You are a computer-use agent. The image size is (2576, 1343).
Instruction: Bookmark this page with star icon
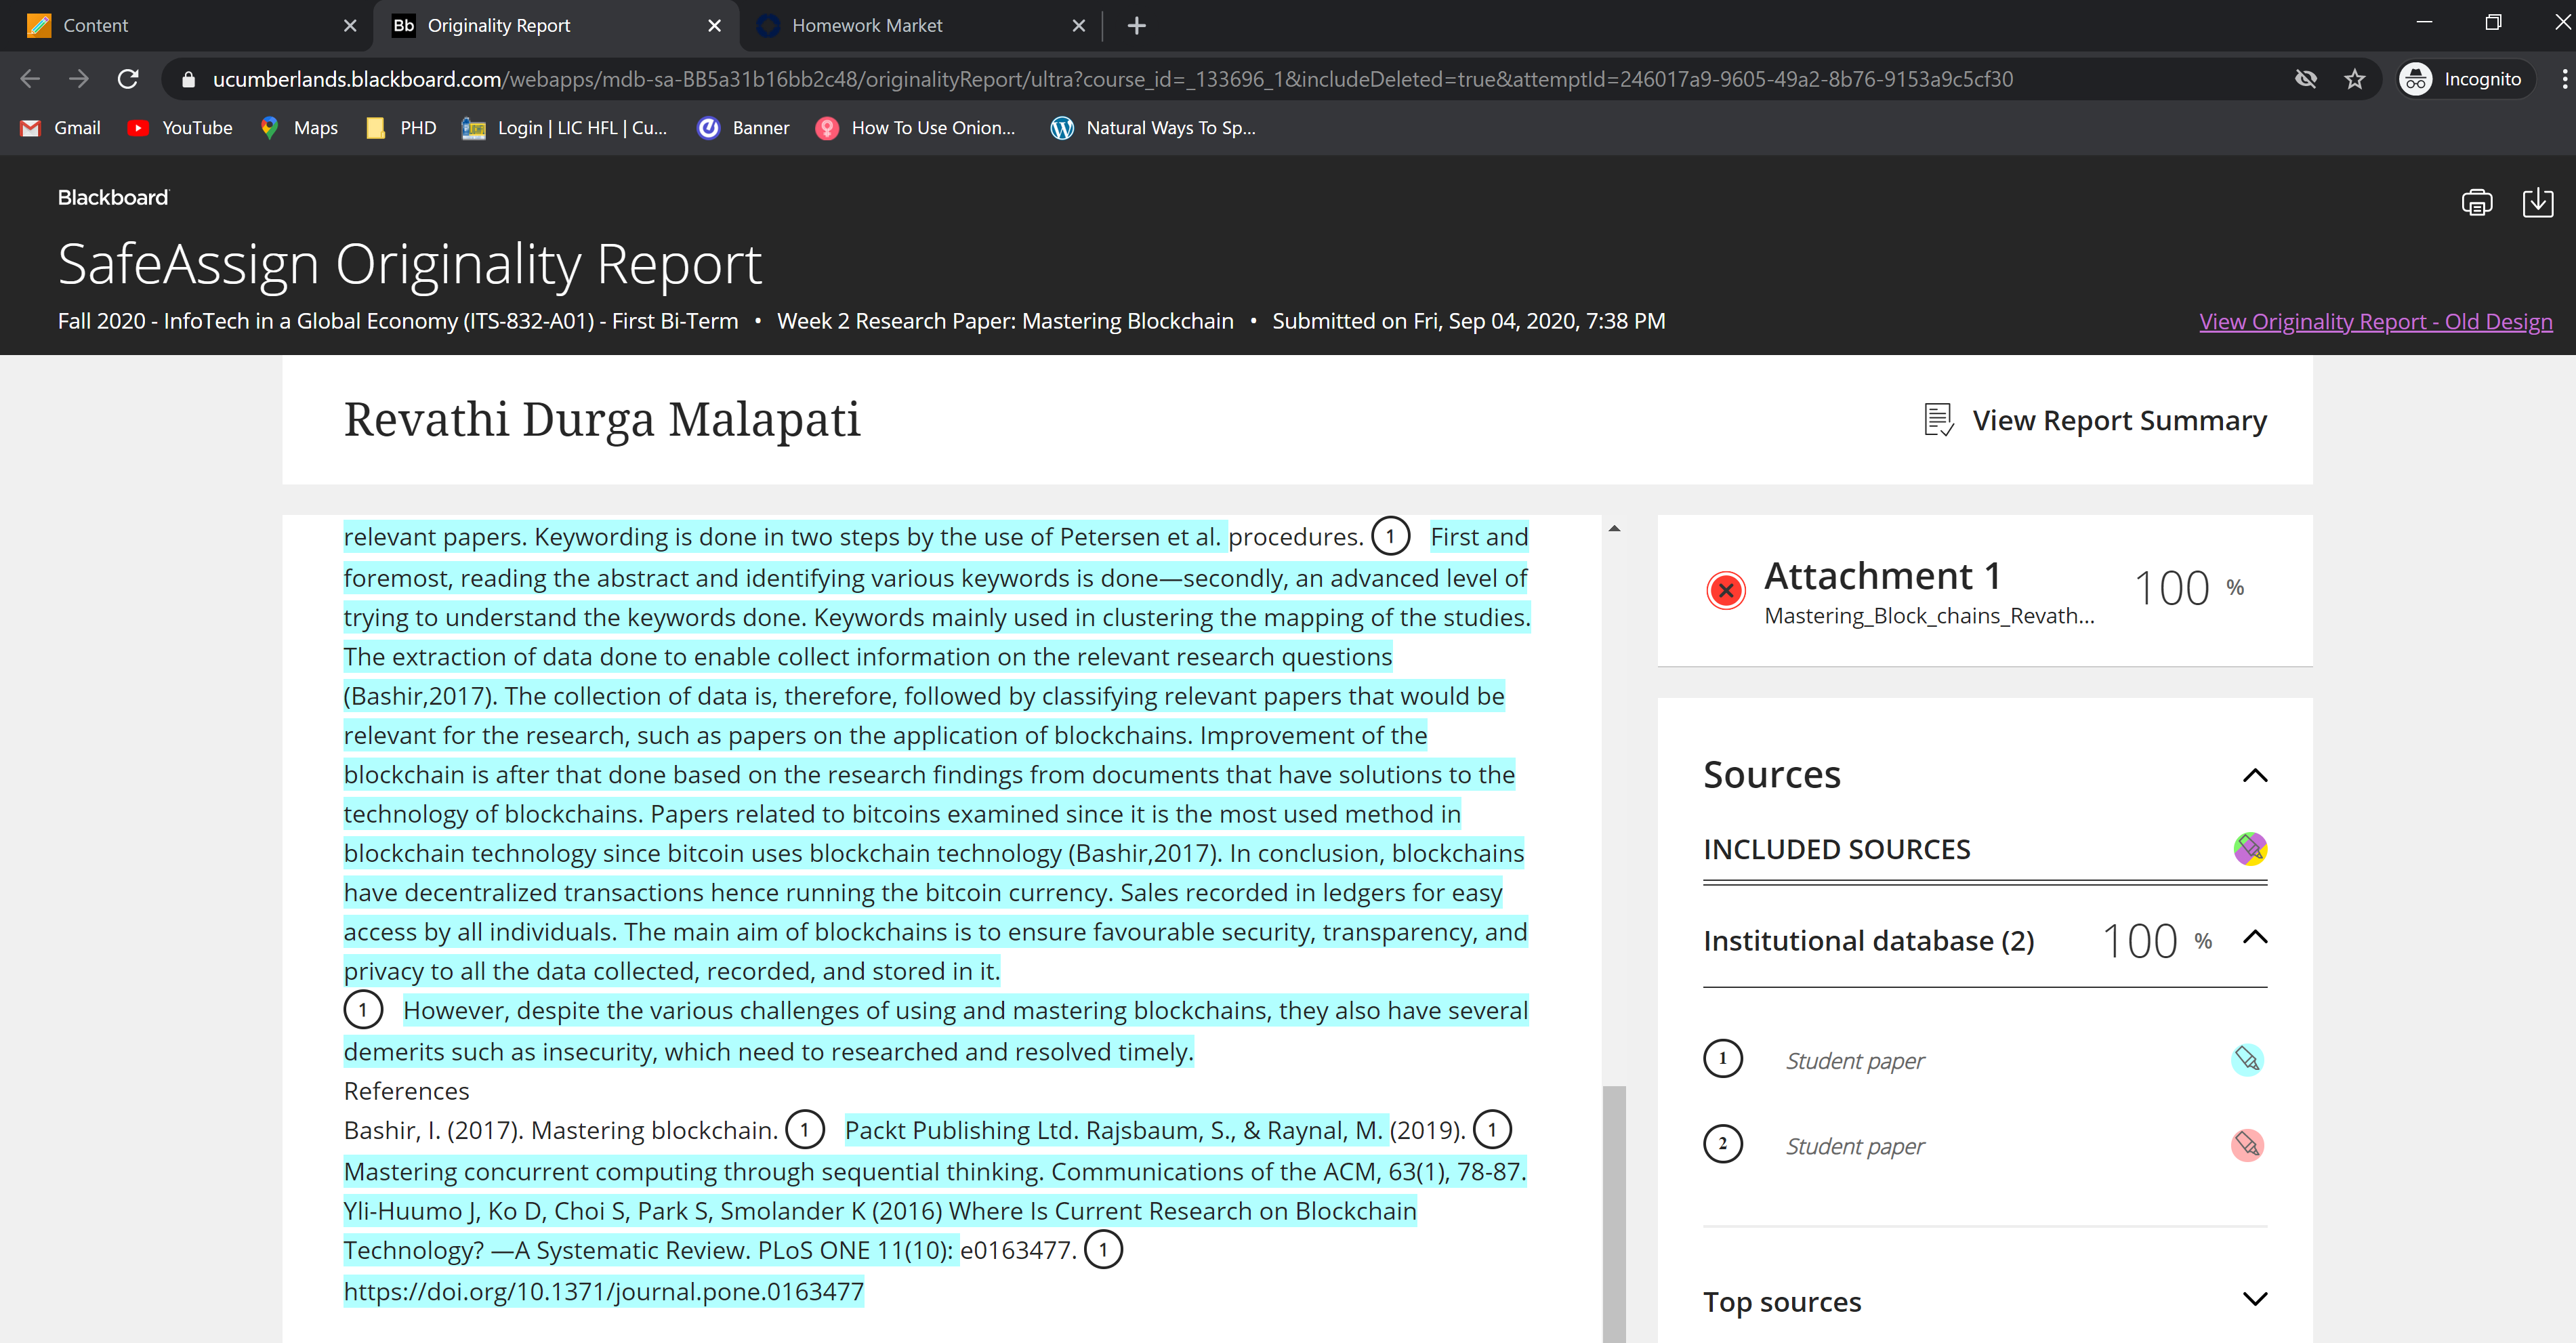coord(2354,79)
